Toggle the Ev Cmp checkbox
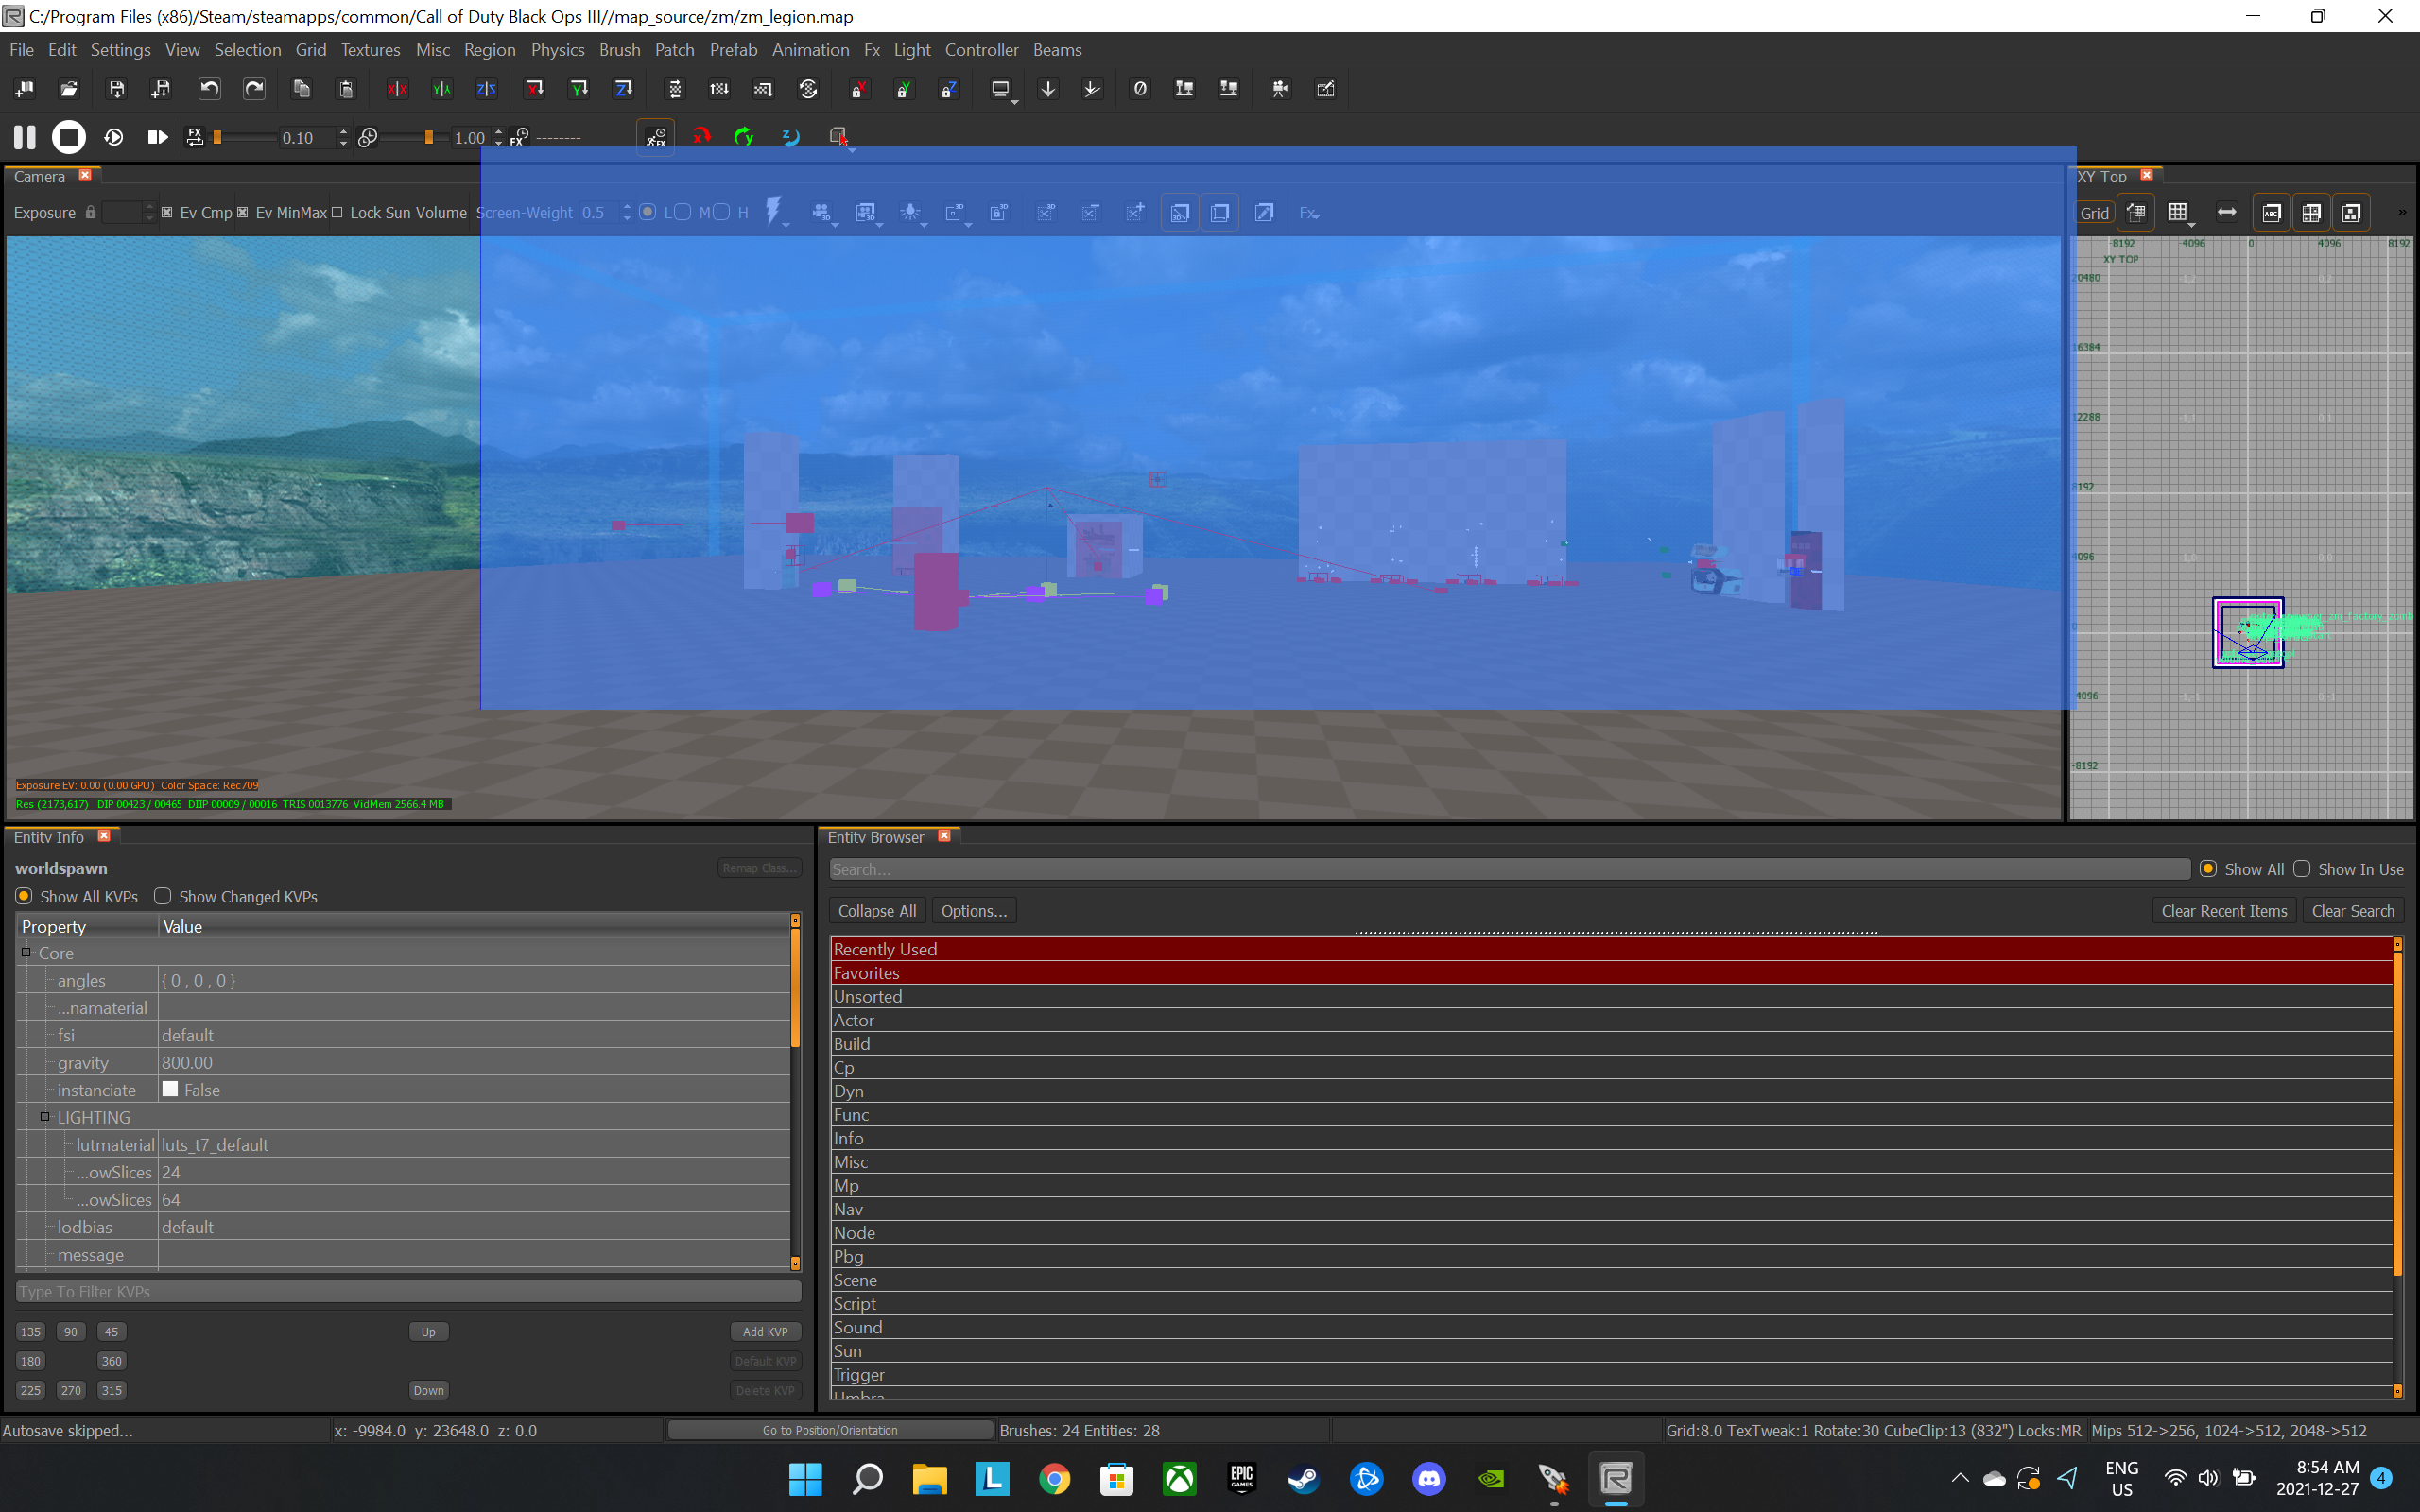Image resolution: width=2420 pixels, height=1512 pixels. point(167,212)
